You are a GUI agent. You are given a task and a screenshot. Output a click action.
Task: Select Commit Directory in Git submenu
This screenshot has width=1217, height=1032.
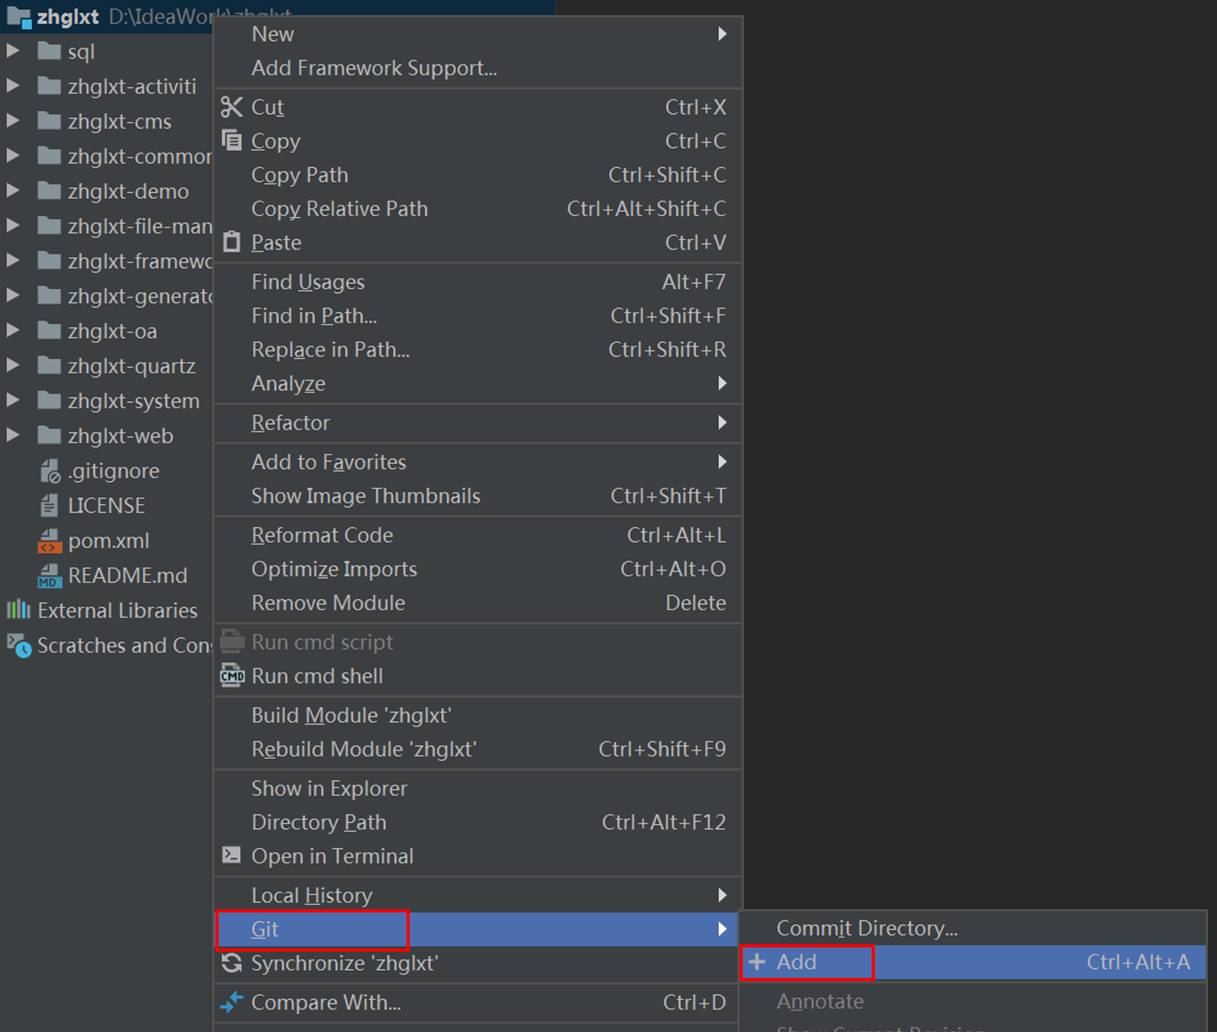point(866,928)
